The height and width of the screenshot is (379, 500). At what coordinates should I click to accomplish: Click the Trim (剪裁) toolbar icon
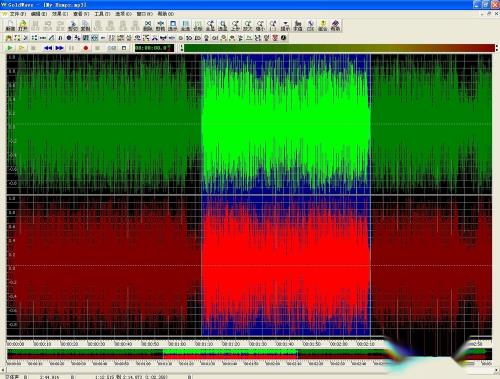click(160, 26)
